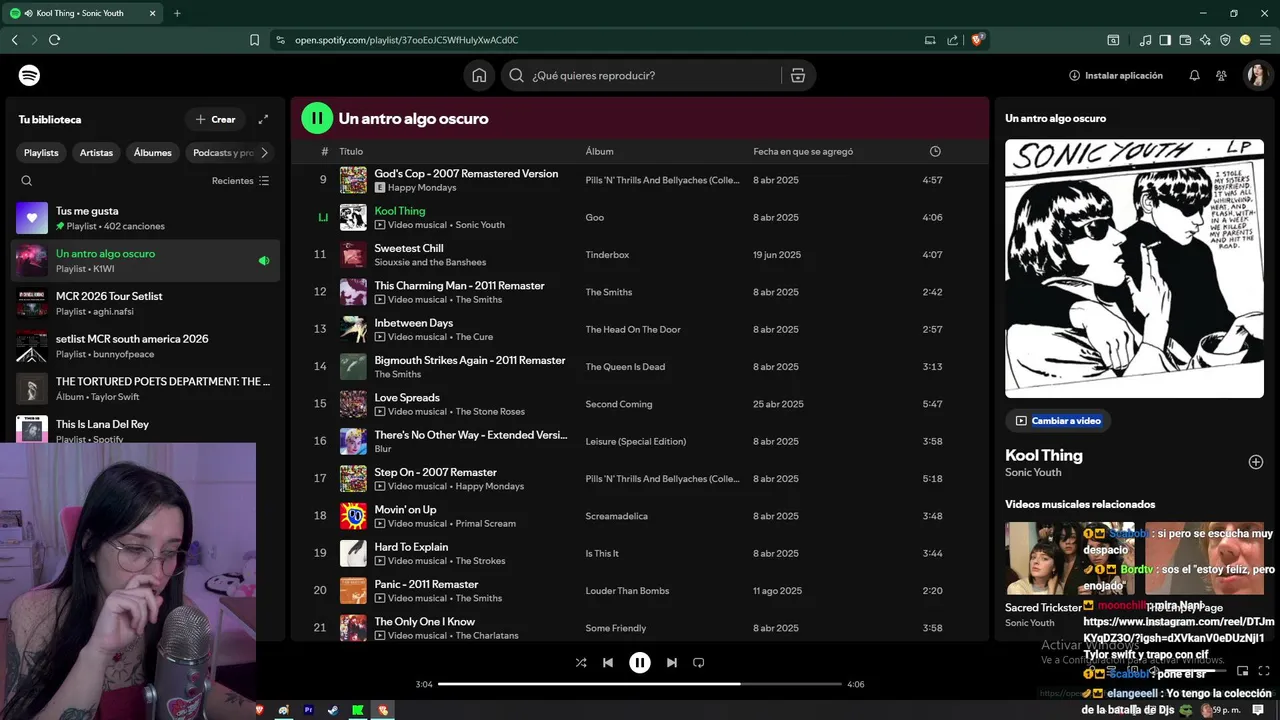This screenshot has width=1280, height=720.
Task: Select This Charming Man track row
Action: [x=639, y=292]
